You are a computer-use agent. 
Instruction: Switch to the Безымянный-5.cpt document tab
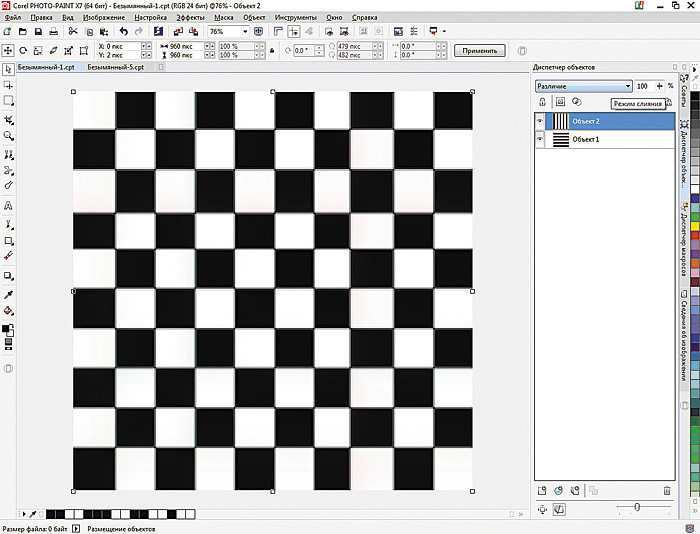coord(116,67)
